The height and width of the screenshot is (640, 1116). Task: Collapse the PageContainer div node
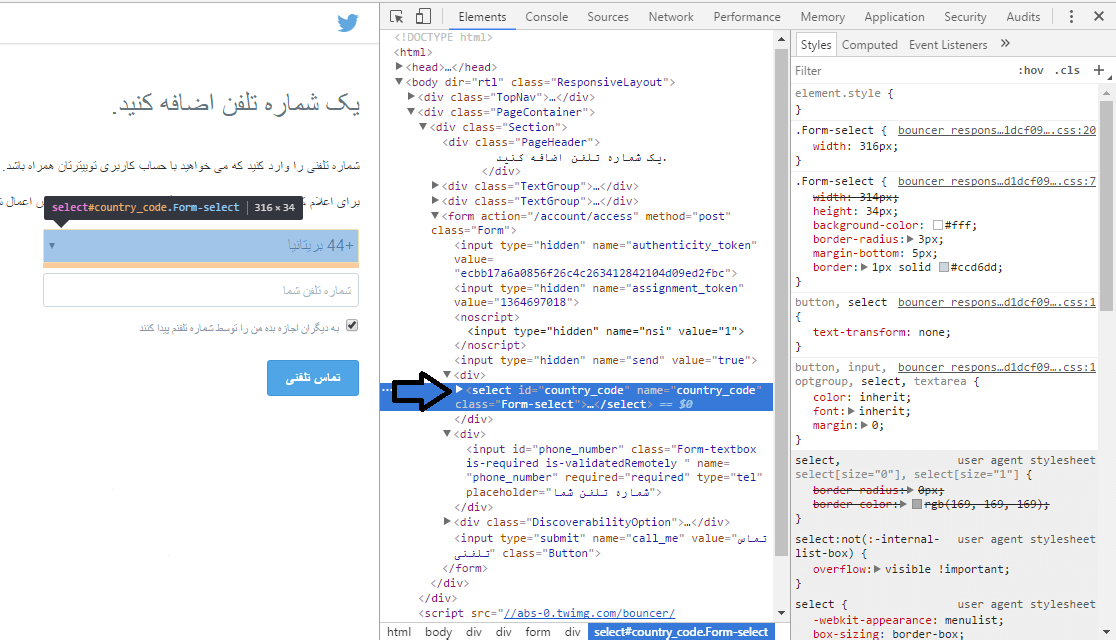click(x=411, y=112)
